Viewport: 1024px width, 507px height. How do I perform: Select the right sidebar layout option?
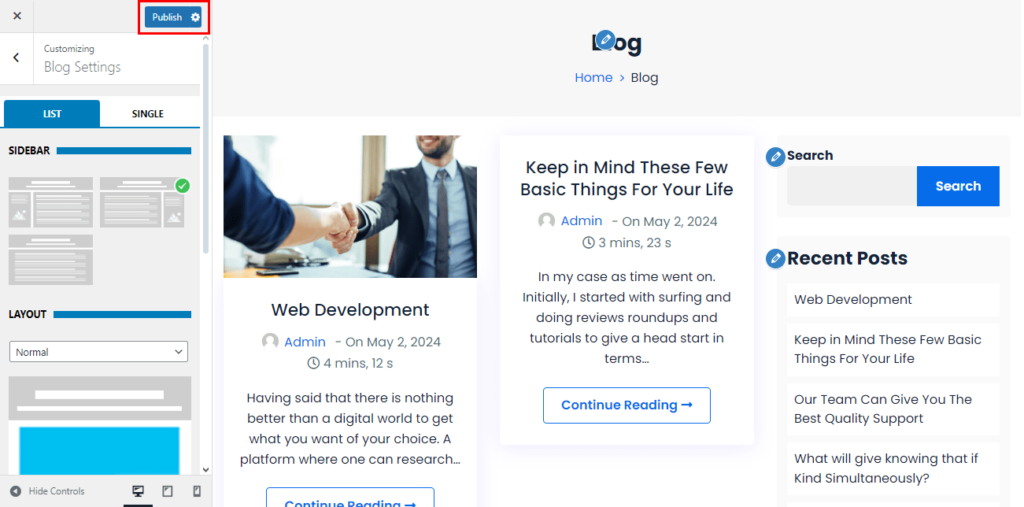click(142, 202)
